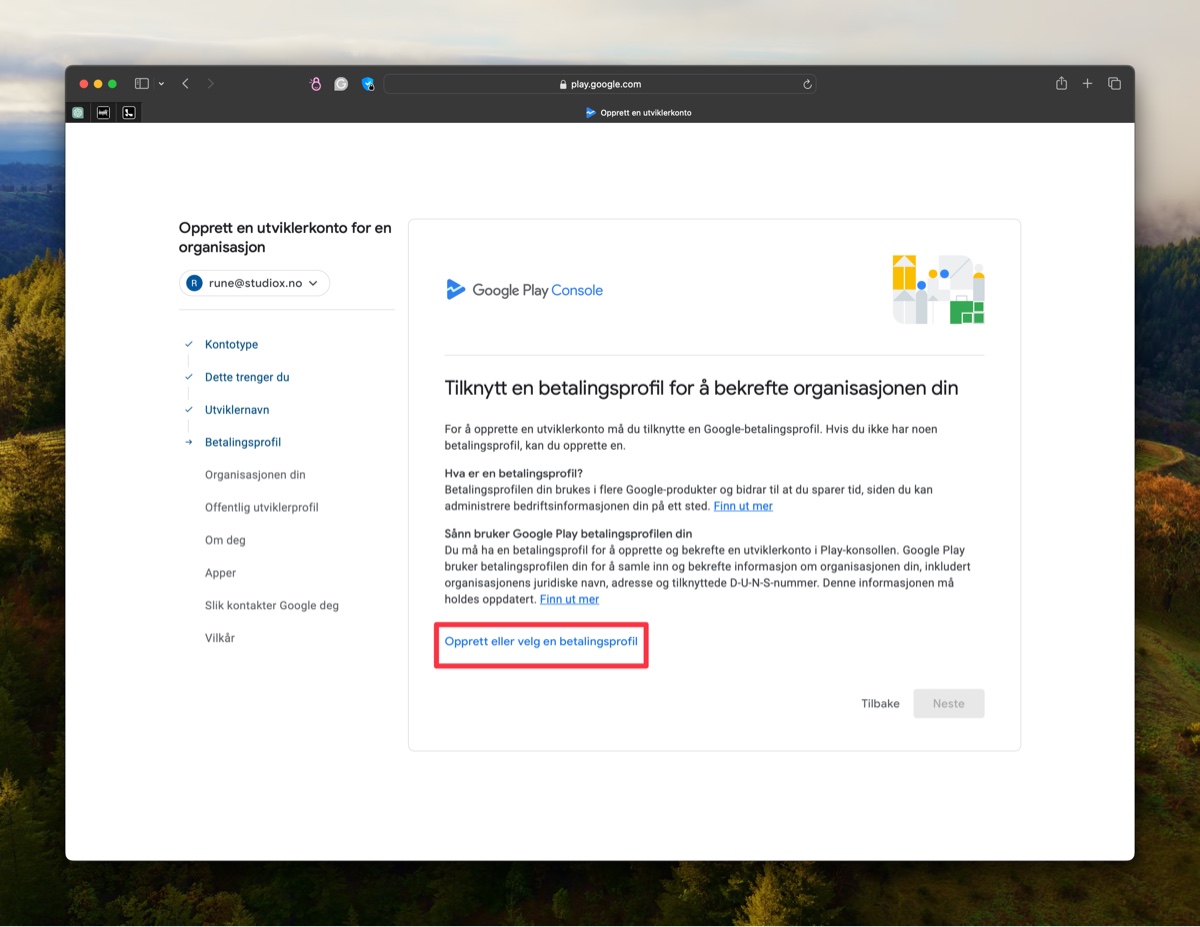Close the Safari window with red button
The height and width of the screenshot is (927, 1200).
[84, 84]
